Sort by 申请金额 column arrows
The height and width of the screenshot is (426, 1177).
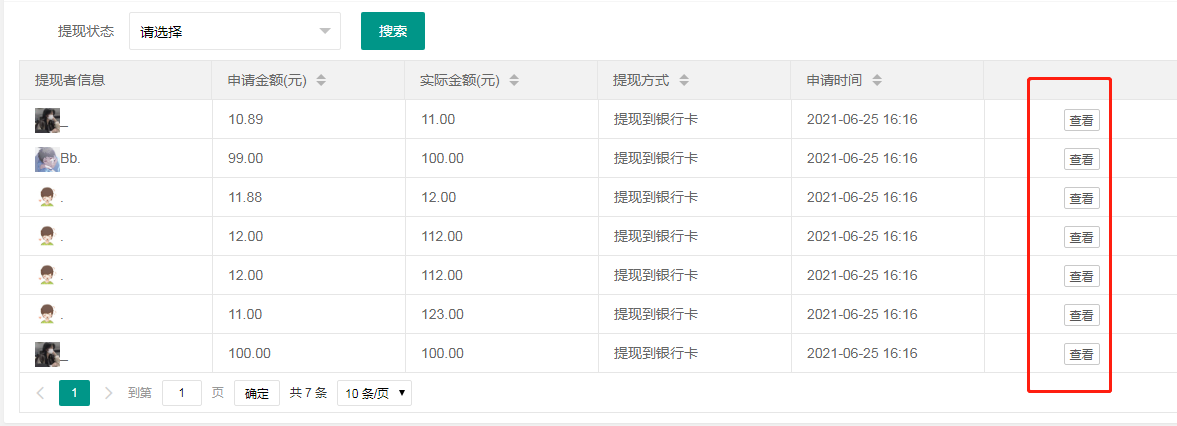coord(321,80)
